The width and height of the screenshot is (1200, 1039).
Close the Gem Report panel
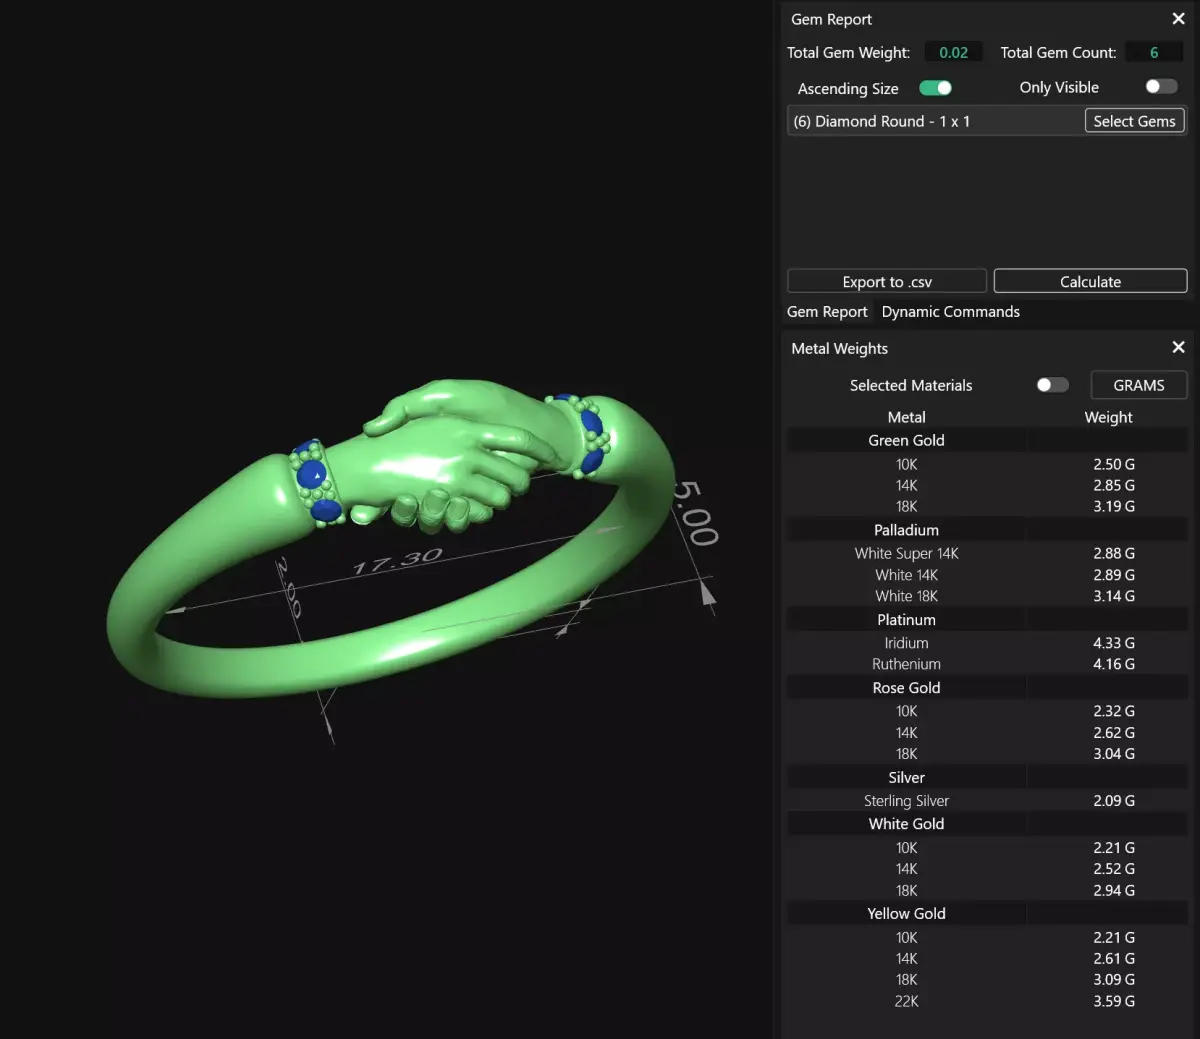coord(1178,19)
